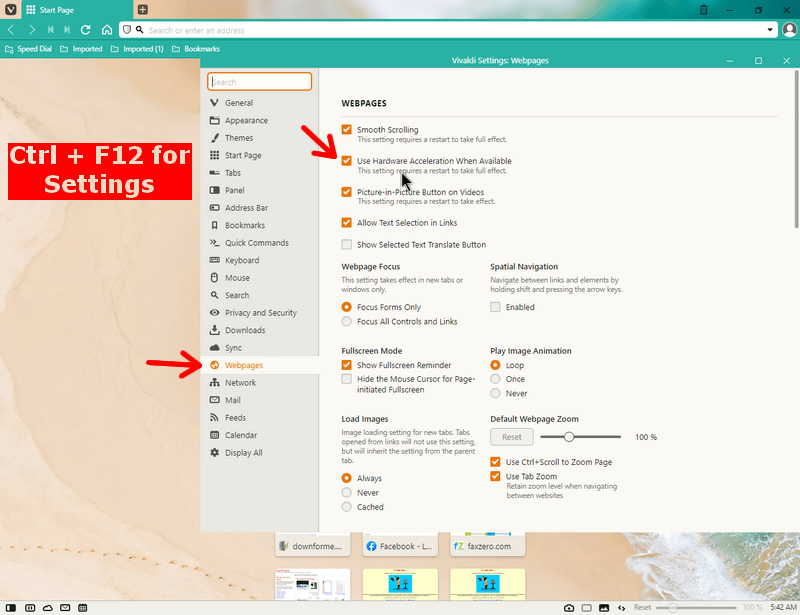
Task: Uncheck Use Tab Zoom
Action: pos(495,476)
